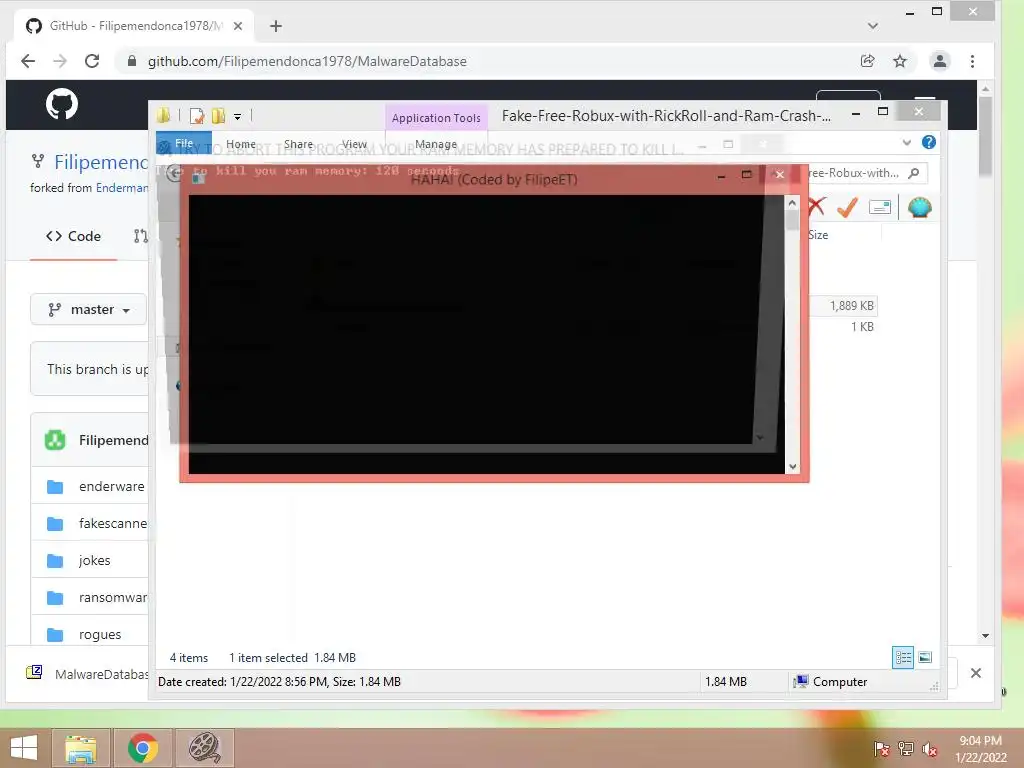Click the orange checkmark icon in Explorer
The image size is (1024, 768).
click(847, 207)
